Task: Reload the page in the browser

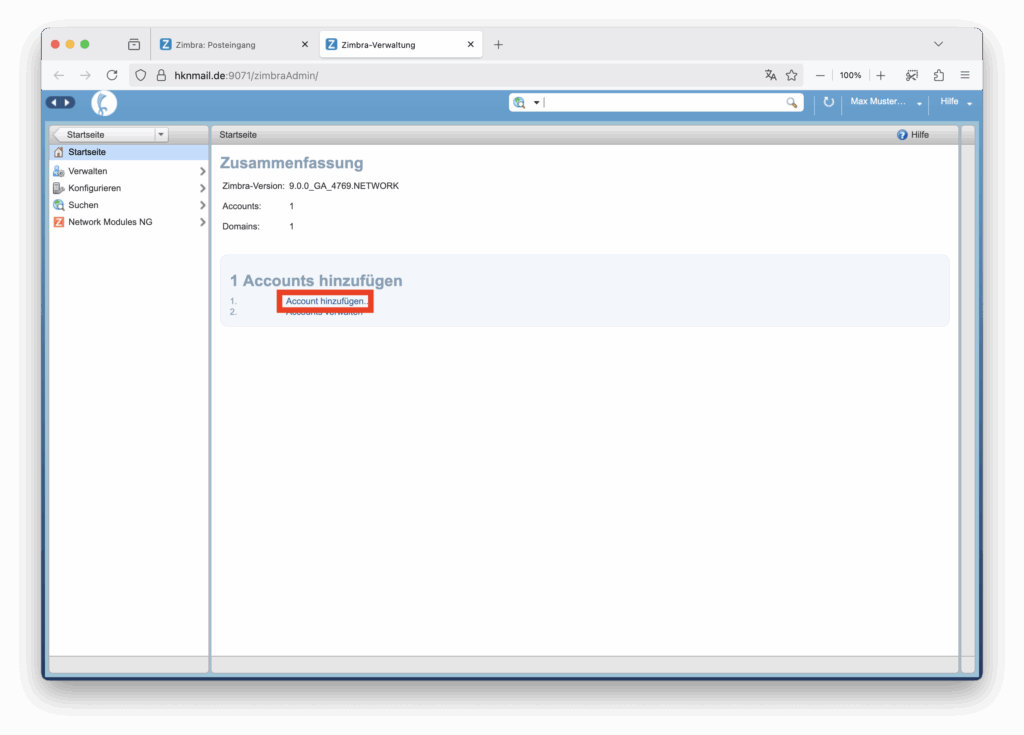Action: 112,75
